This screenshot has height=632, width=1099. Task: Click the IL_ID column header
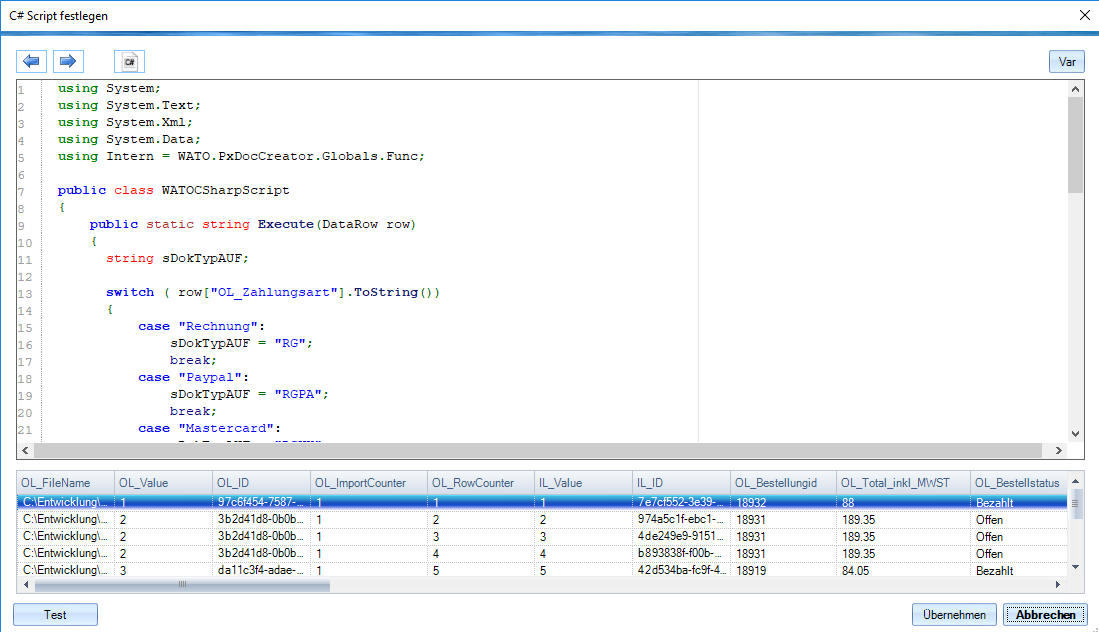tap(680, 483)
